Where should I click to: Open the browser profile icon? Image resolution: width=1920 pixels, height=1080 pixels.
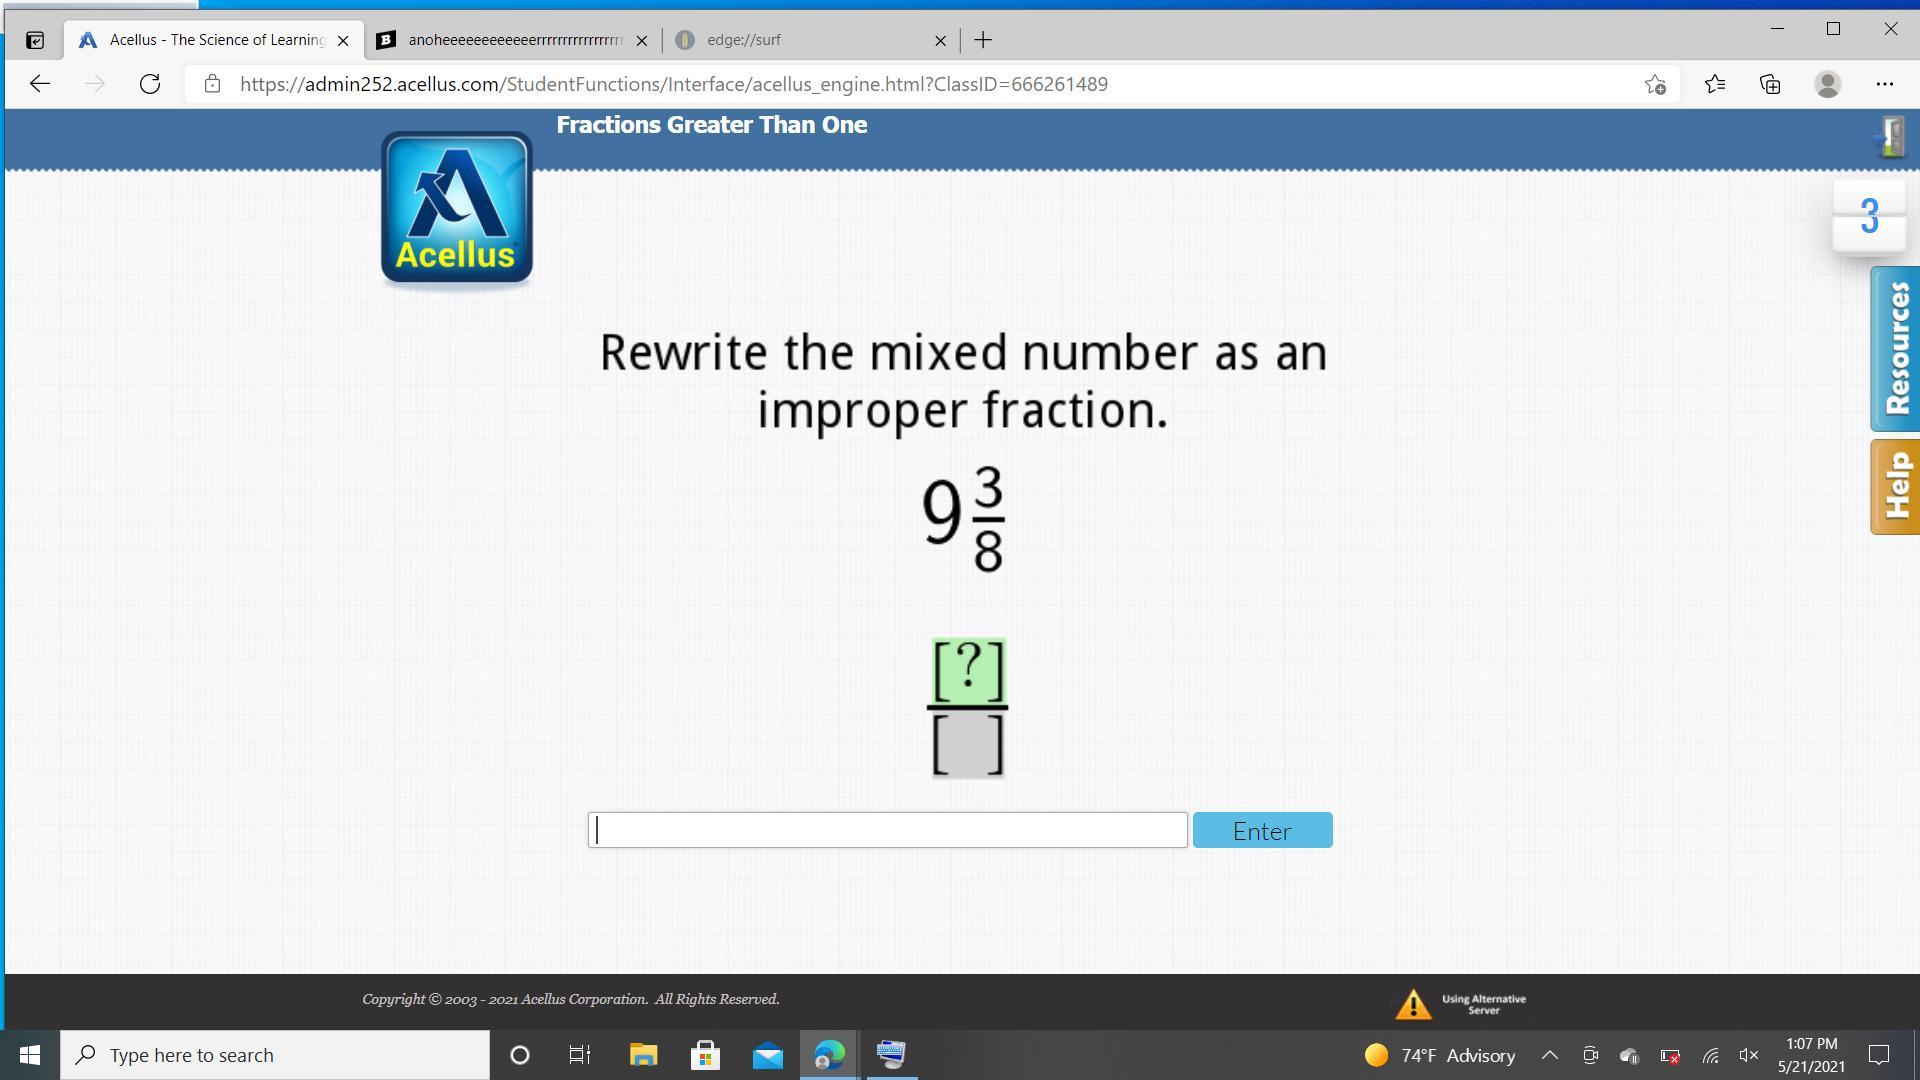(x=1827, y=84)
